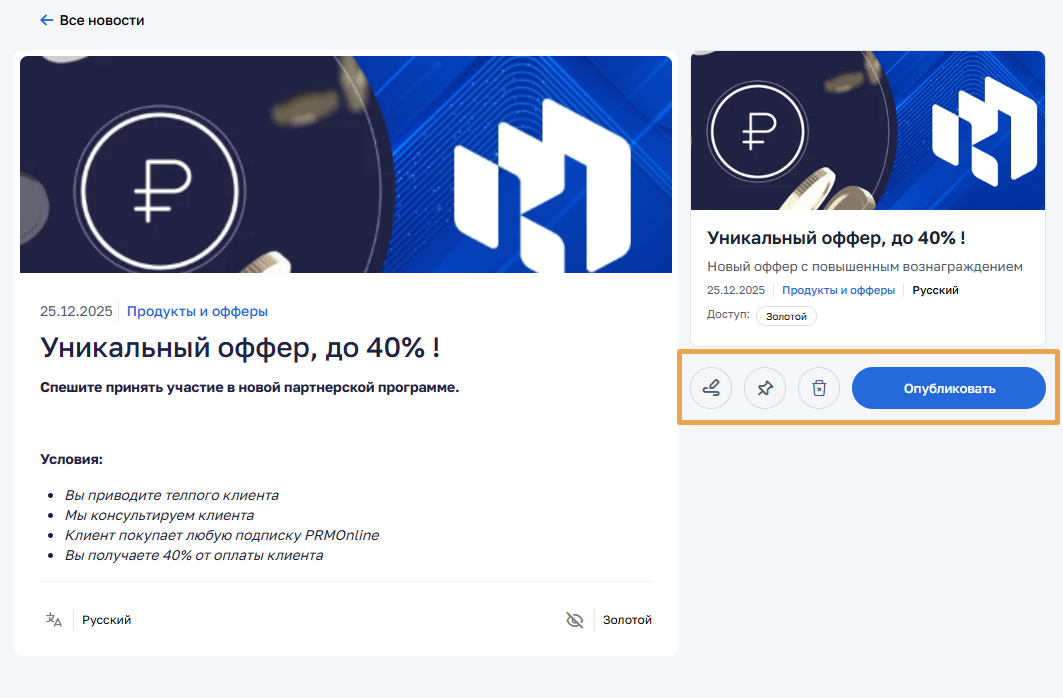
Task: Click the Русский label in article footer
Action: coord(106,619)
